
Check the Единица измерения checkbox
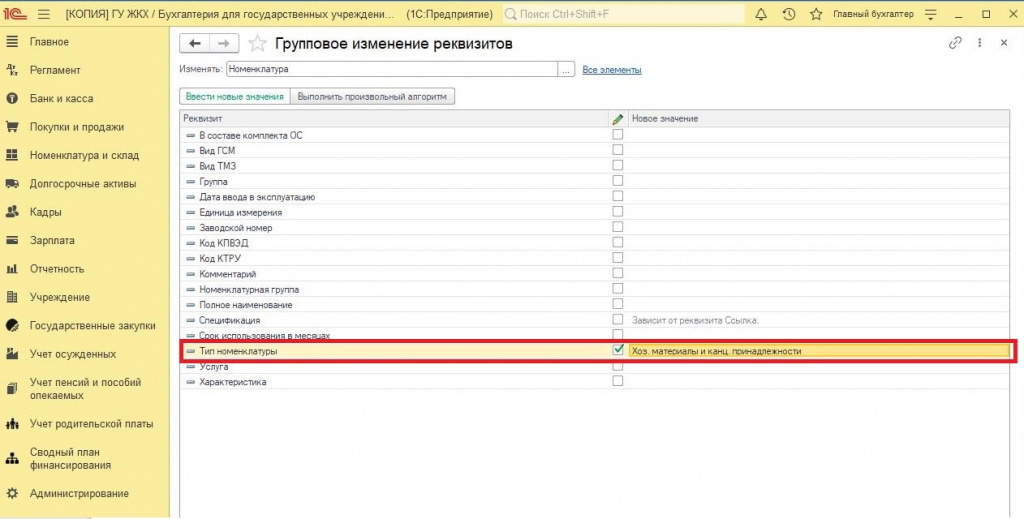(618, 212)
